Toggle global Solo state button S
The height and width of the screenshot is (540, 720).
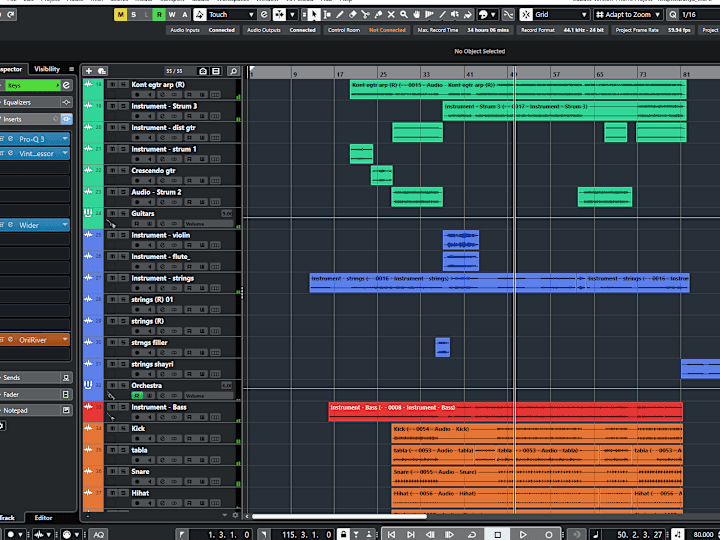click(x=134, y=15)
